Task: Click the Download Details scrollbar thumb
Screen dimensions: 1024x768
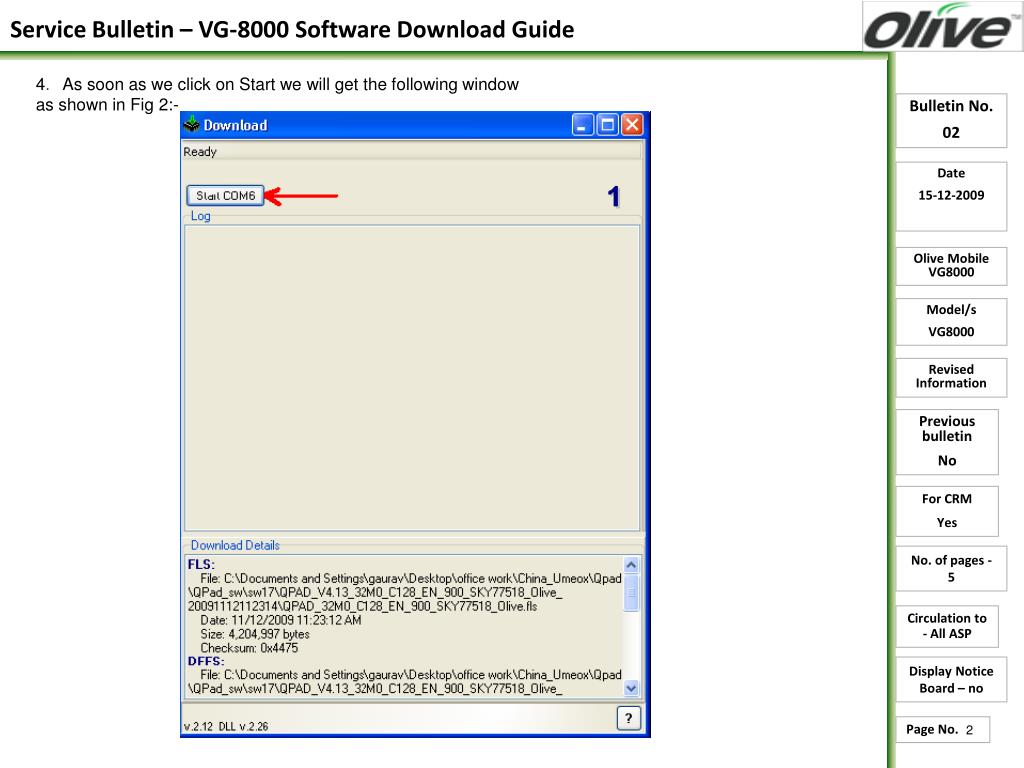Action: [631, 593]
